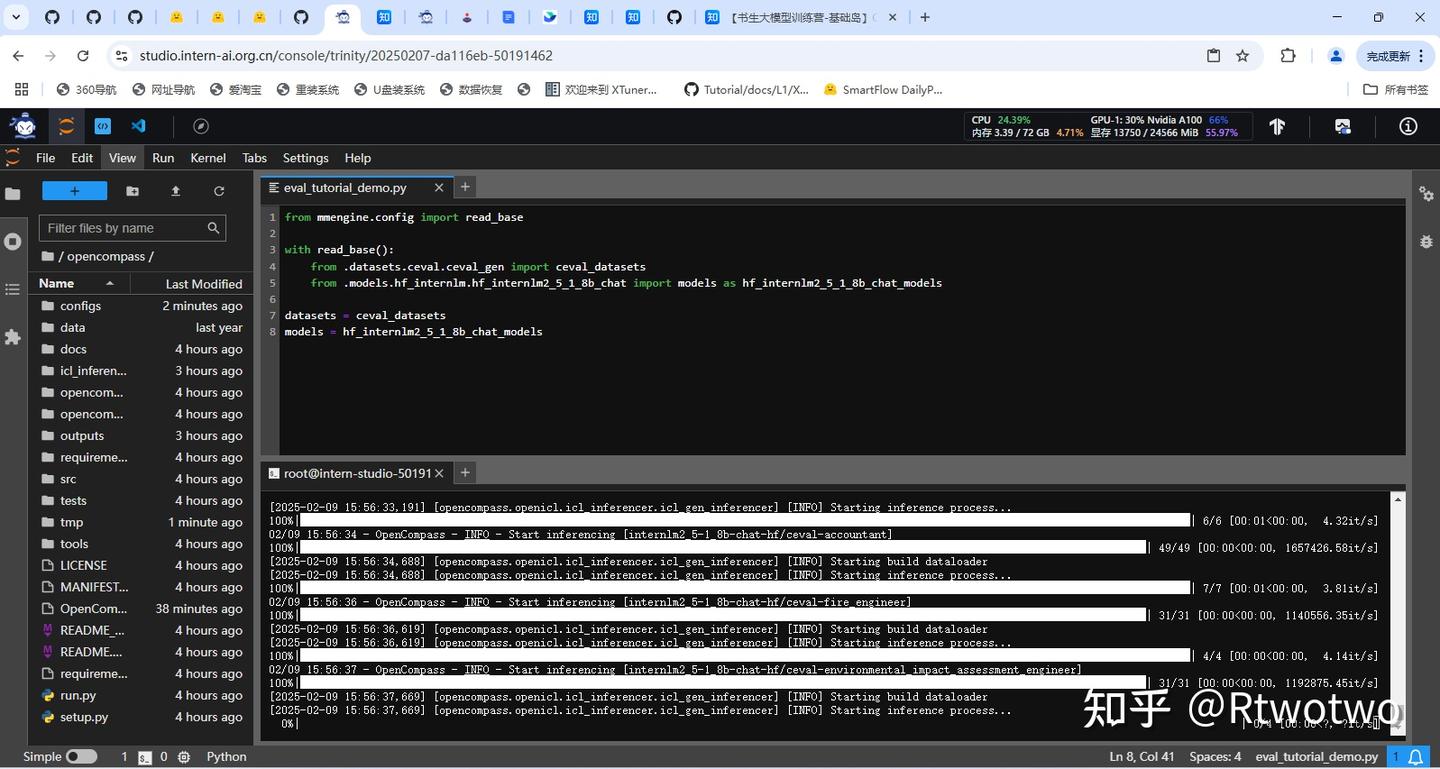
Task: Click the TensorBoard icon in the top bar
Action: pos(1277,126)
